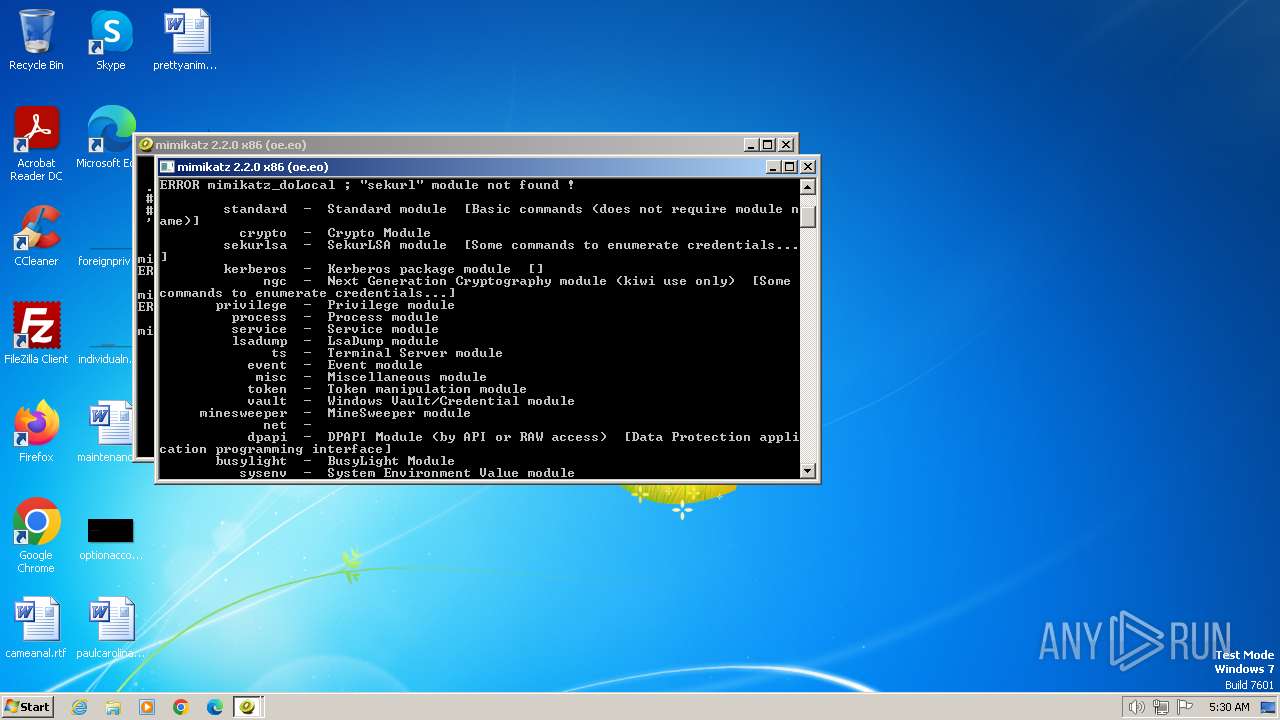Close the front mimikatz window
This screenshot has height=720, width=1280.
(808, 167)
